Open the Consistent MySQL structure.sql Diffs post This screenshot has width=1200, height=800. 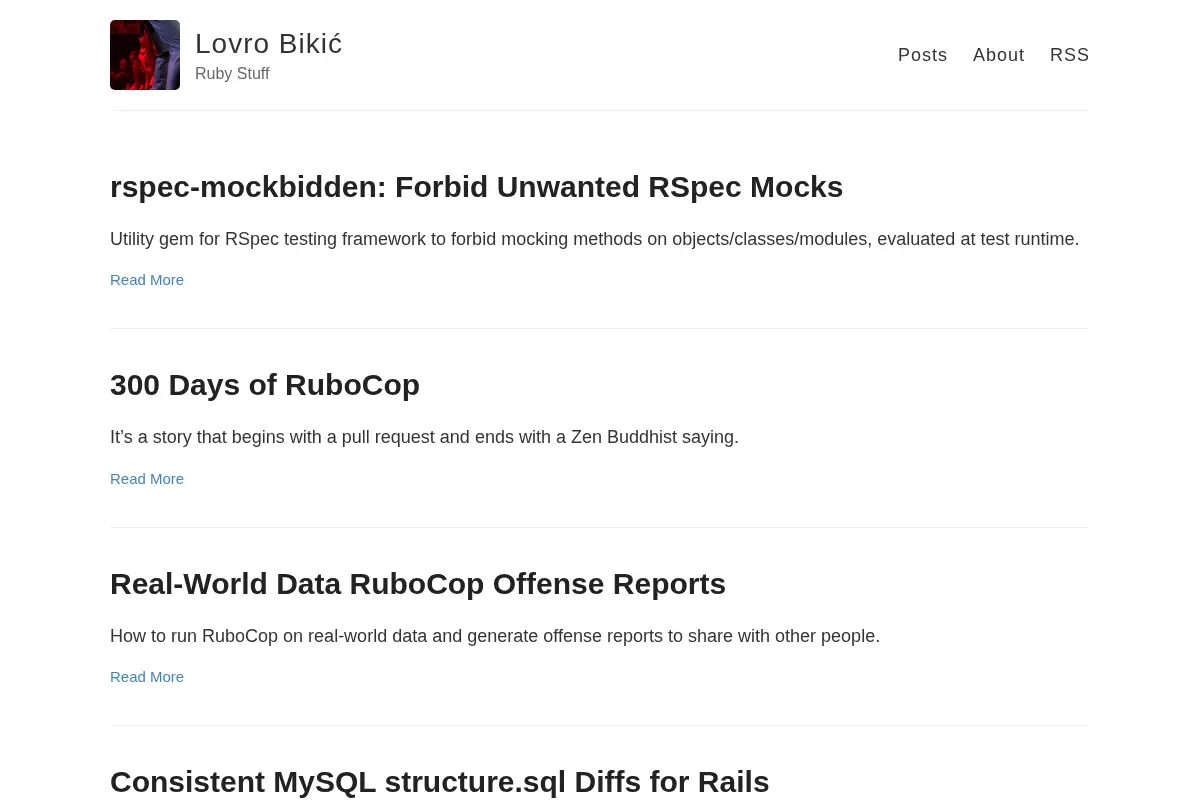(x=439, y=782)
